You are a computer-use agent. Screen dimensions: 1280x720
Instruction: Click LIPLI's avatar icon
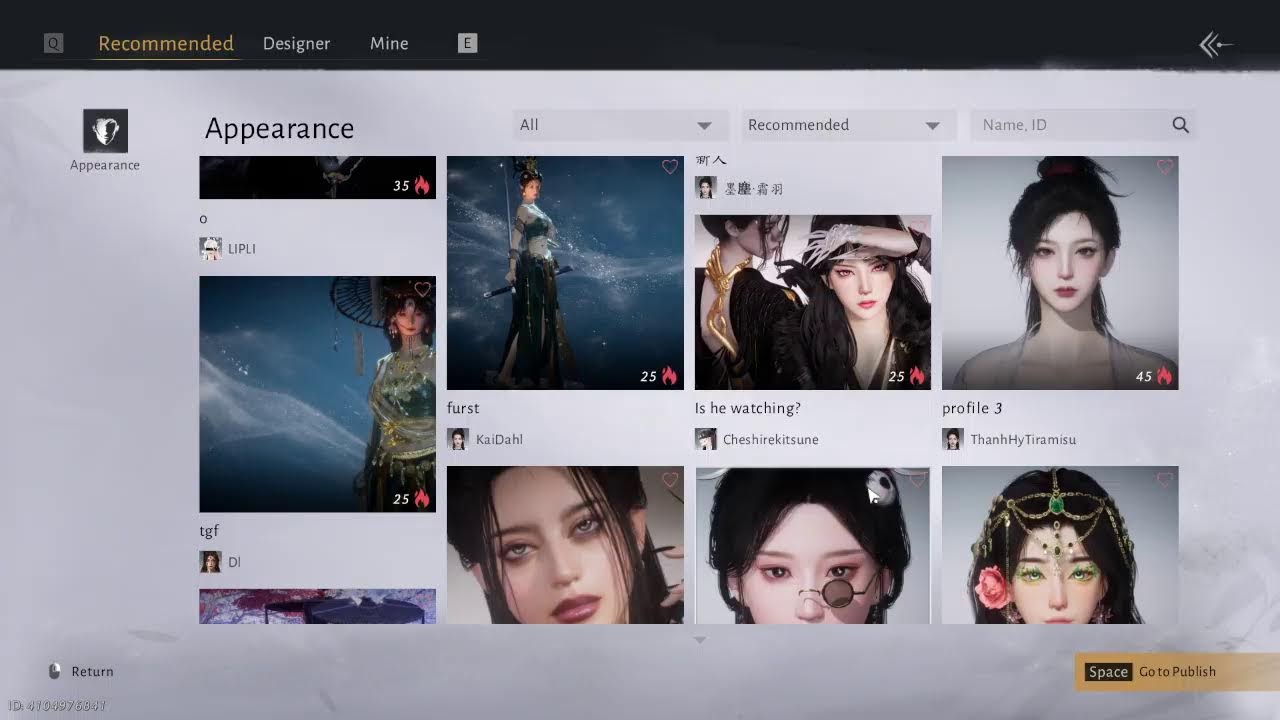(210, 249)
